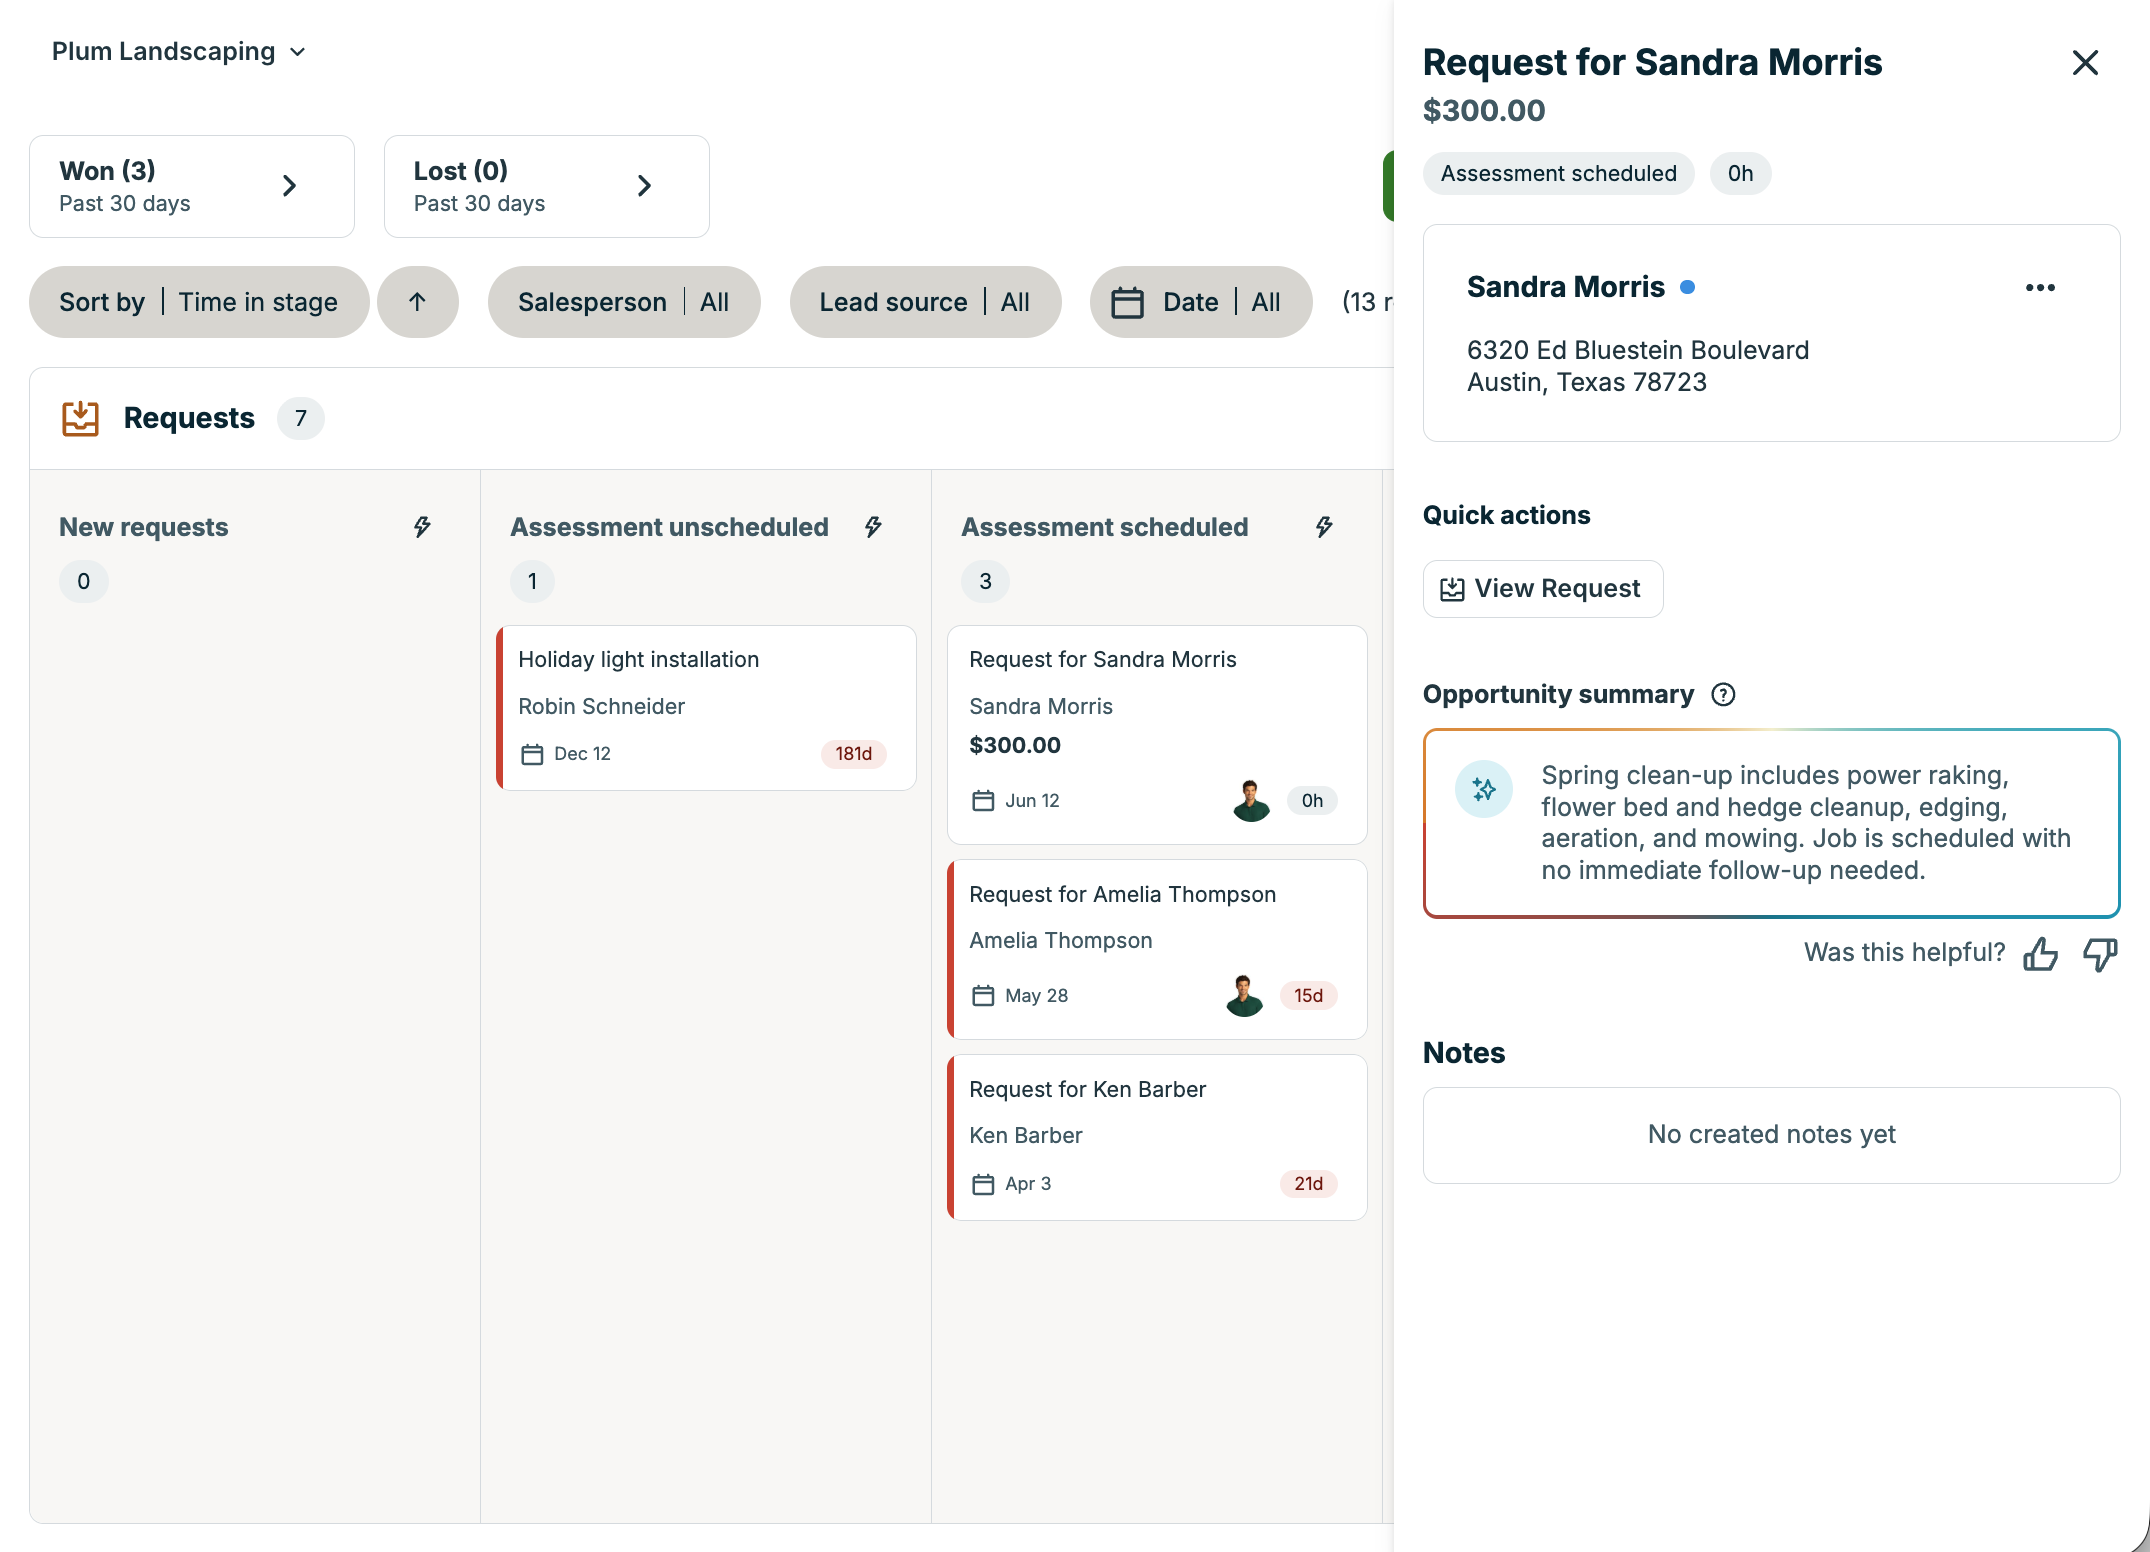Viewport: 2150px width, 1552px height.
Task: Select the Request for Ken Barber card
Action: [x=1157, y=1137]
